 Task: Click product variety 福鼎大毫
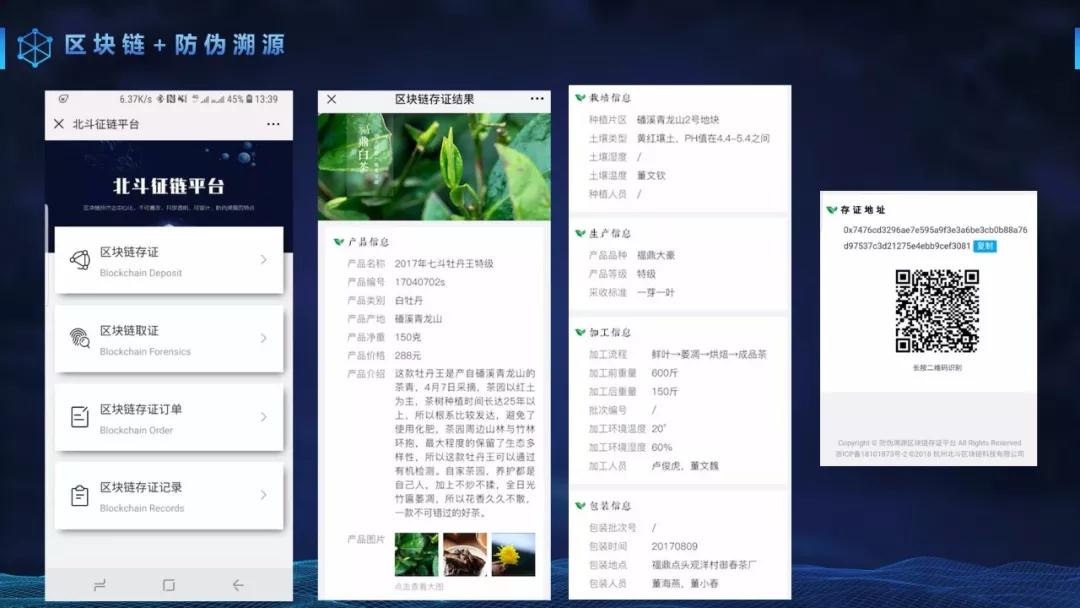(x=656, y=255)
